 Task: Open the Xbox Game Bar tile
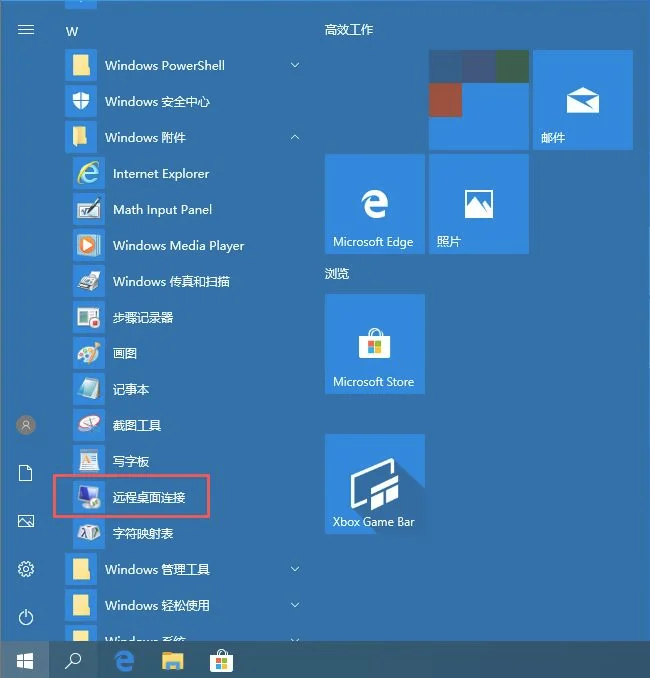point(375,484)
